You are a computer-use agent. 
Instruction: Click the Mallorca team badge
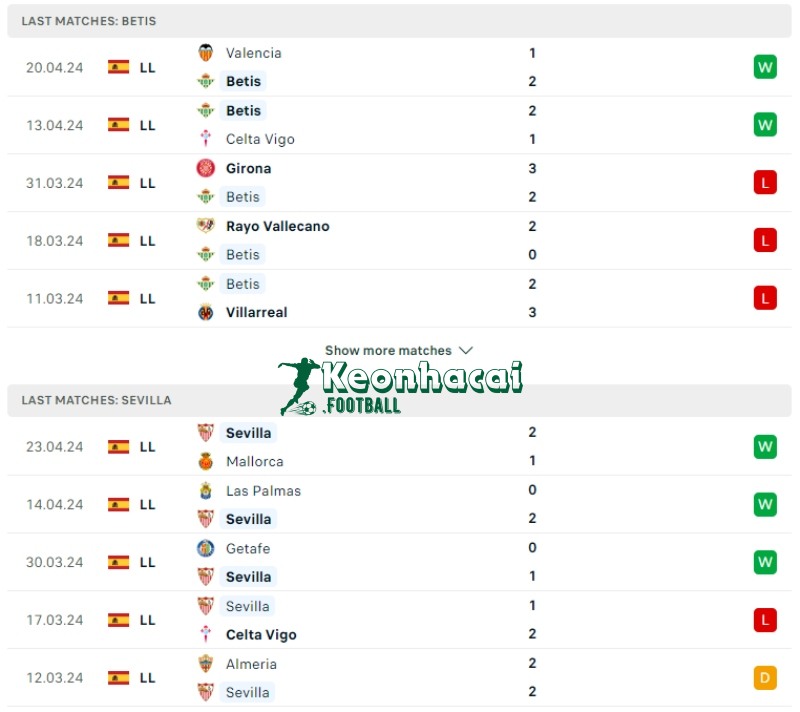[x=207, y=462]
